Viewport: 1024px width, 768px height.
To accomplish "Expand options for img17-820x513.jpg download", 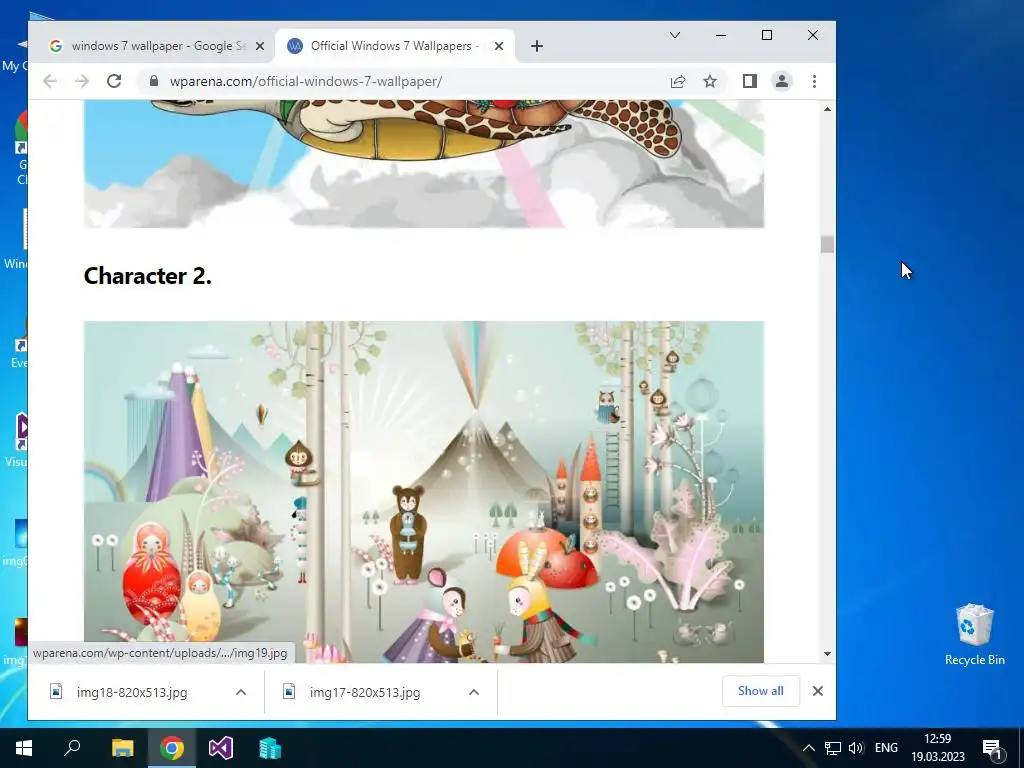I will tap(474, 692).
